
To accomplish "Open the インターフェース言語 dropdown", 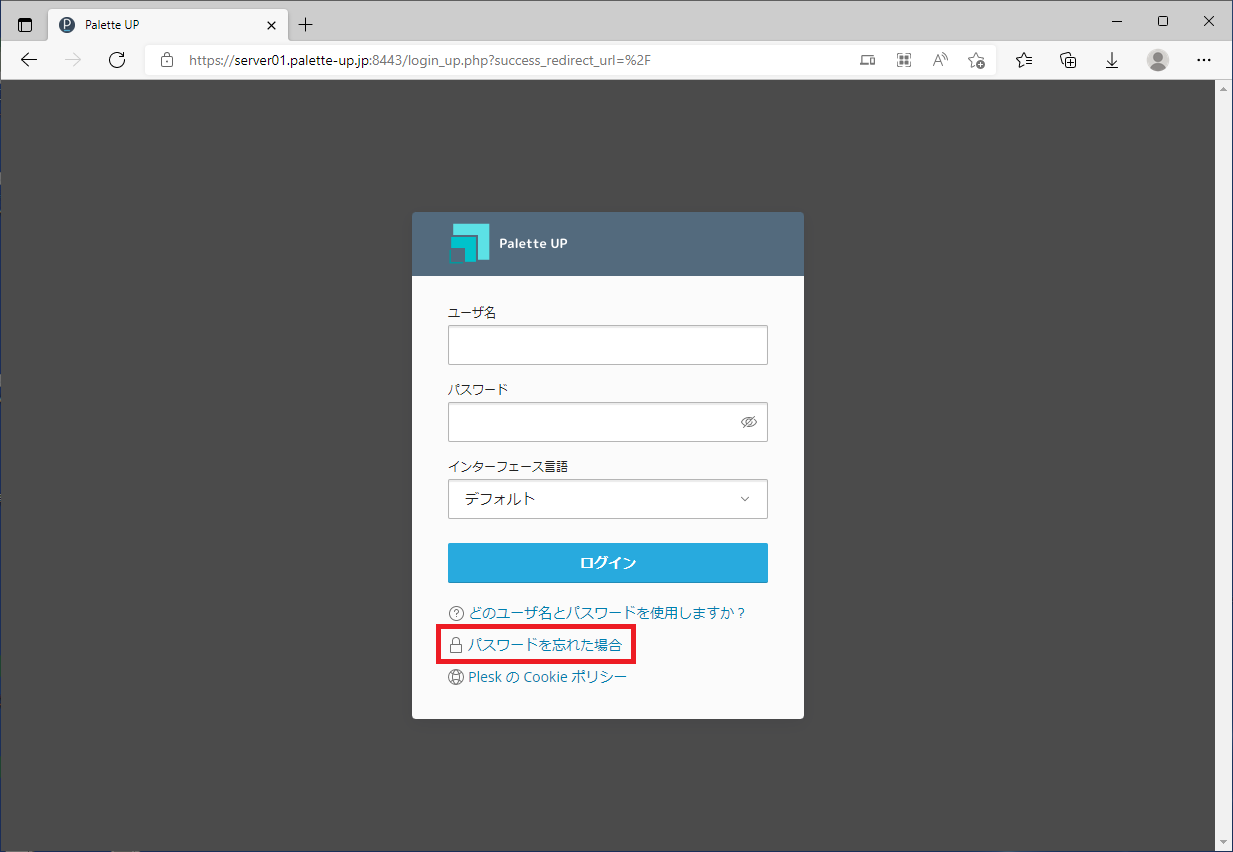I will [x=608, y=499].
